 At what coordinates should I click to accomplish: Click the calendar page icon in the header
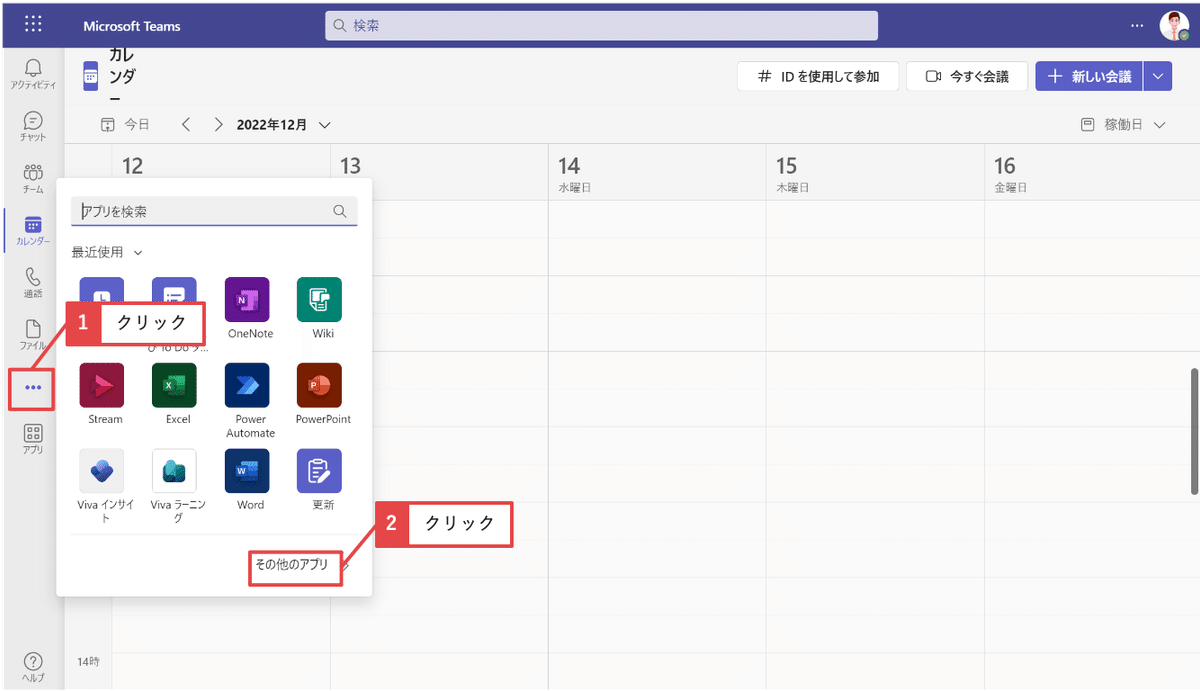[x=91, y=75]
